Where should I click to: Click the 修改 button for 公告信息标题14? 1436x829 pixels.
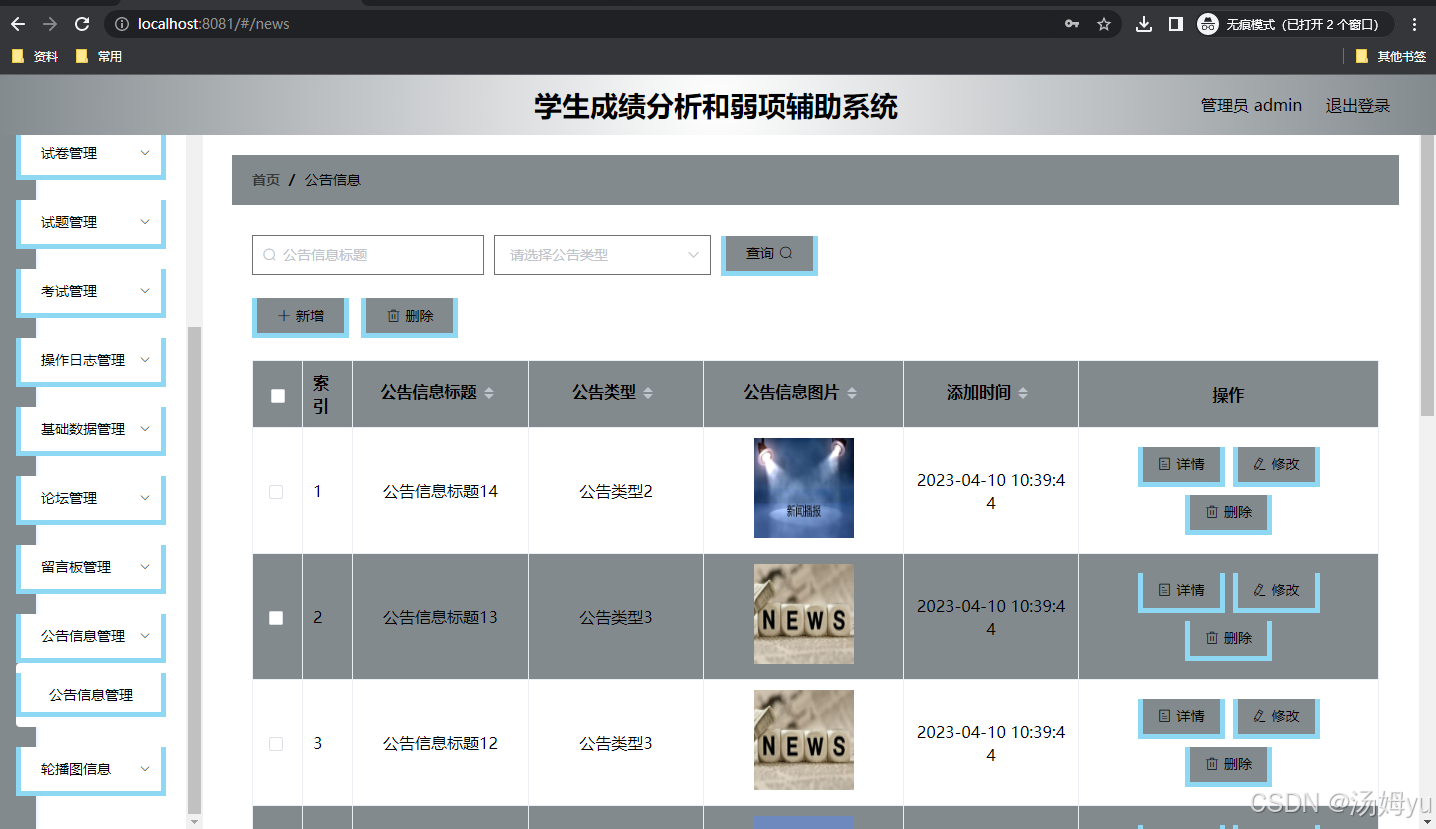tap(1276, 465)
